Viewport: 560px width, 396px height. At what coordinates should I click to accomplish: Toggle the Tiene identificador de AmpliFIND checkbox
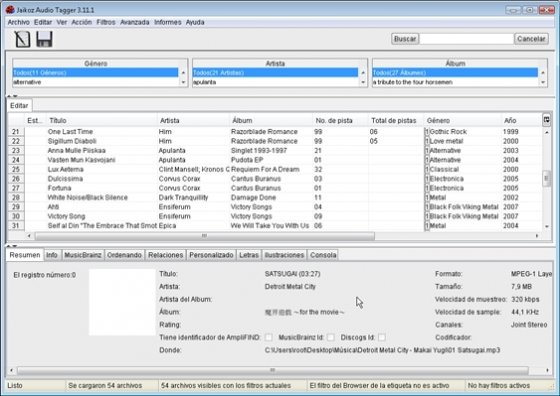point(269,337)
